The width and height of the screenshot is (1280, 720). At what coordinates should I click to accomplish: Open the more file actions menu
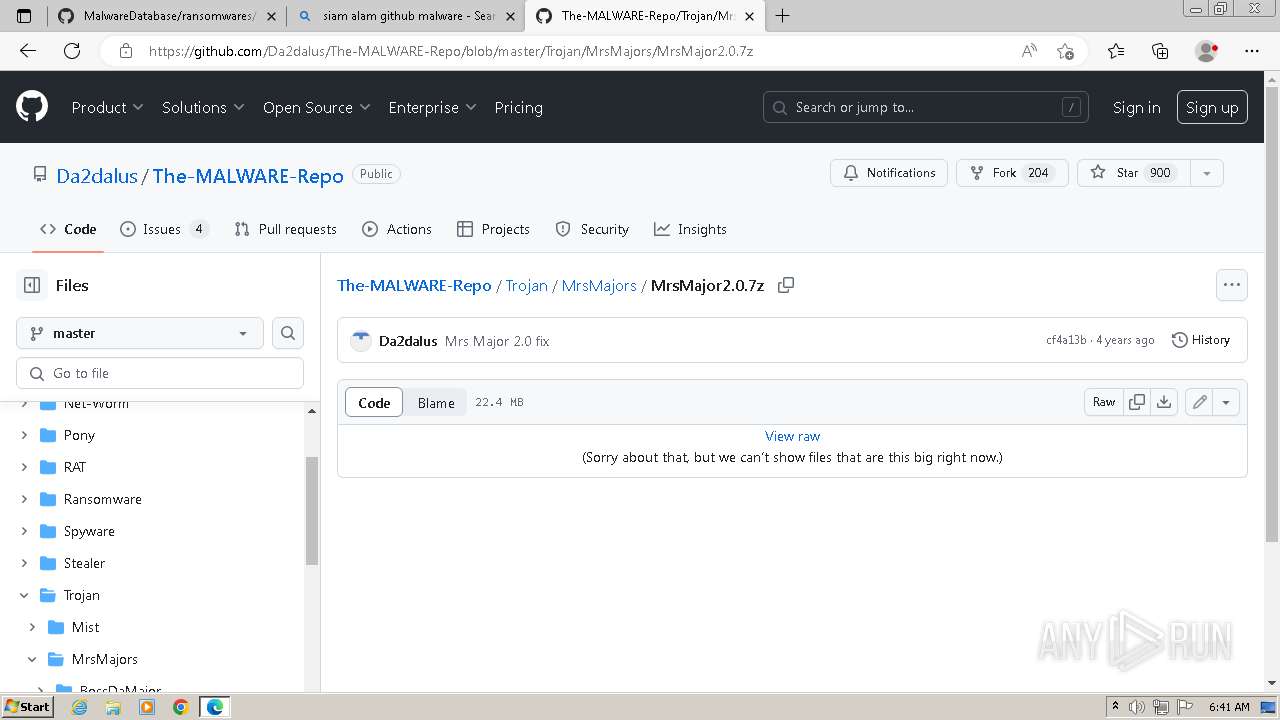click(x=1232, y=285)
